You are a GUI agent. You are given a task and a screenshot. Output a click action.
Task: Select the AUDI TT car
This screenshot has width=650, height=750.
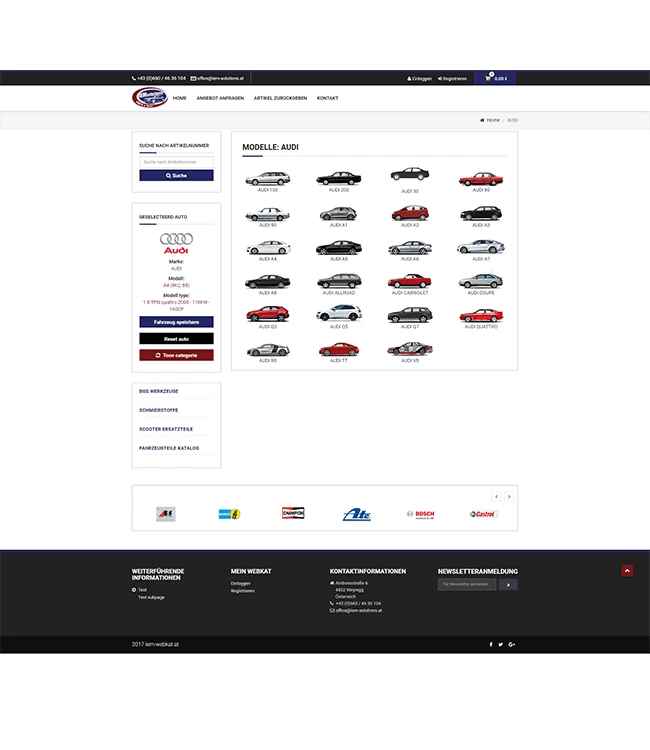click(339, 349)
